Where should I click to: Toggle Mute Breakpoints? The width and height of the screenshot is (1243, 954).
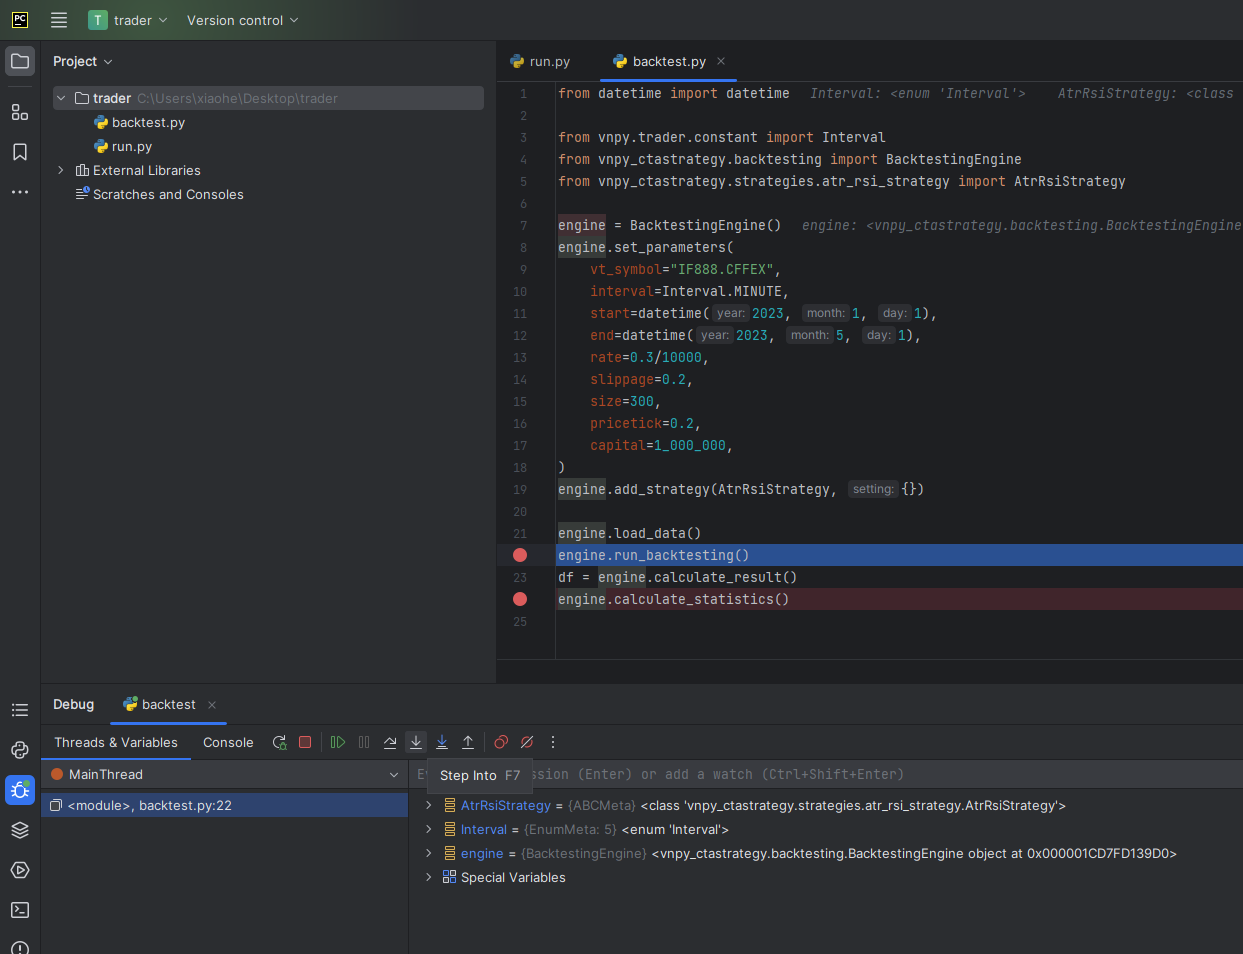[527, 742]
